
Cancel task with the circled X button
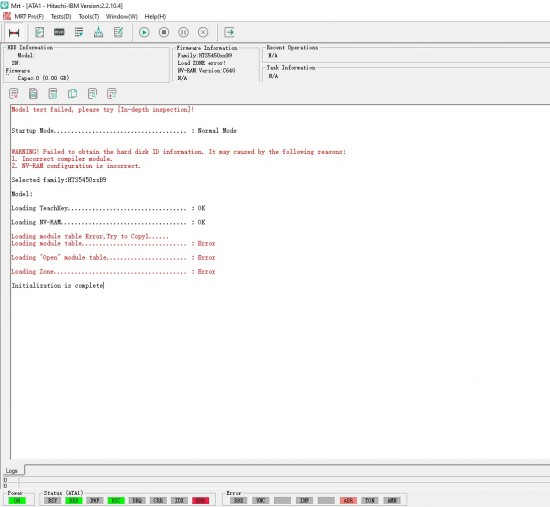point(203,32)
